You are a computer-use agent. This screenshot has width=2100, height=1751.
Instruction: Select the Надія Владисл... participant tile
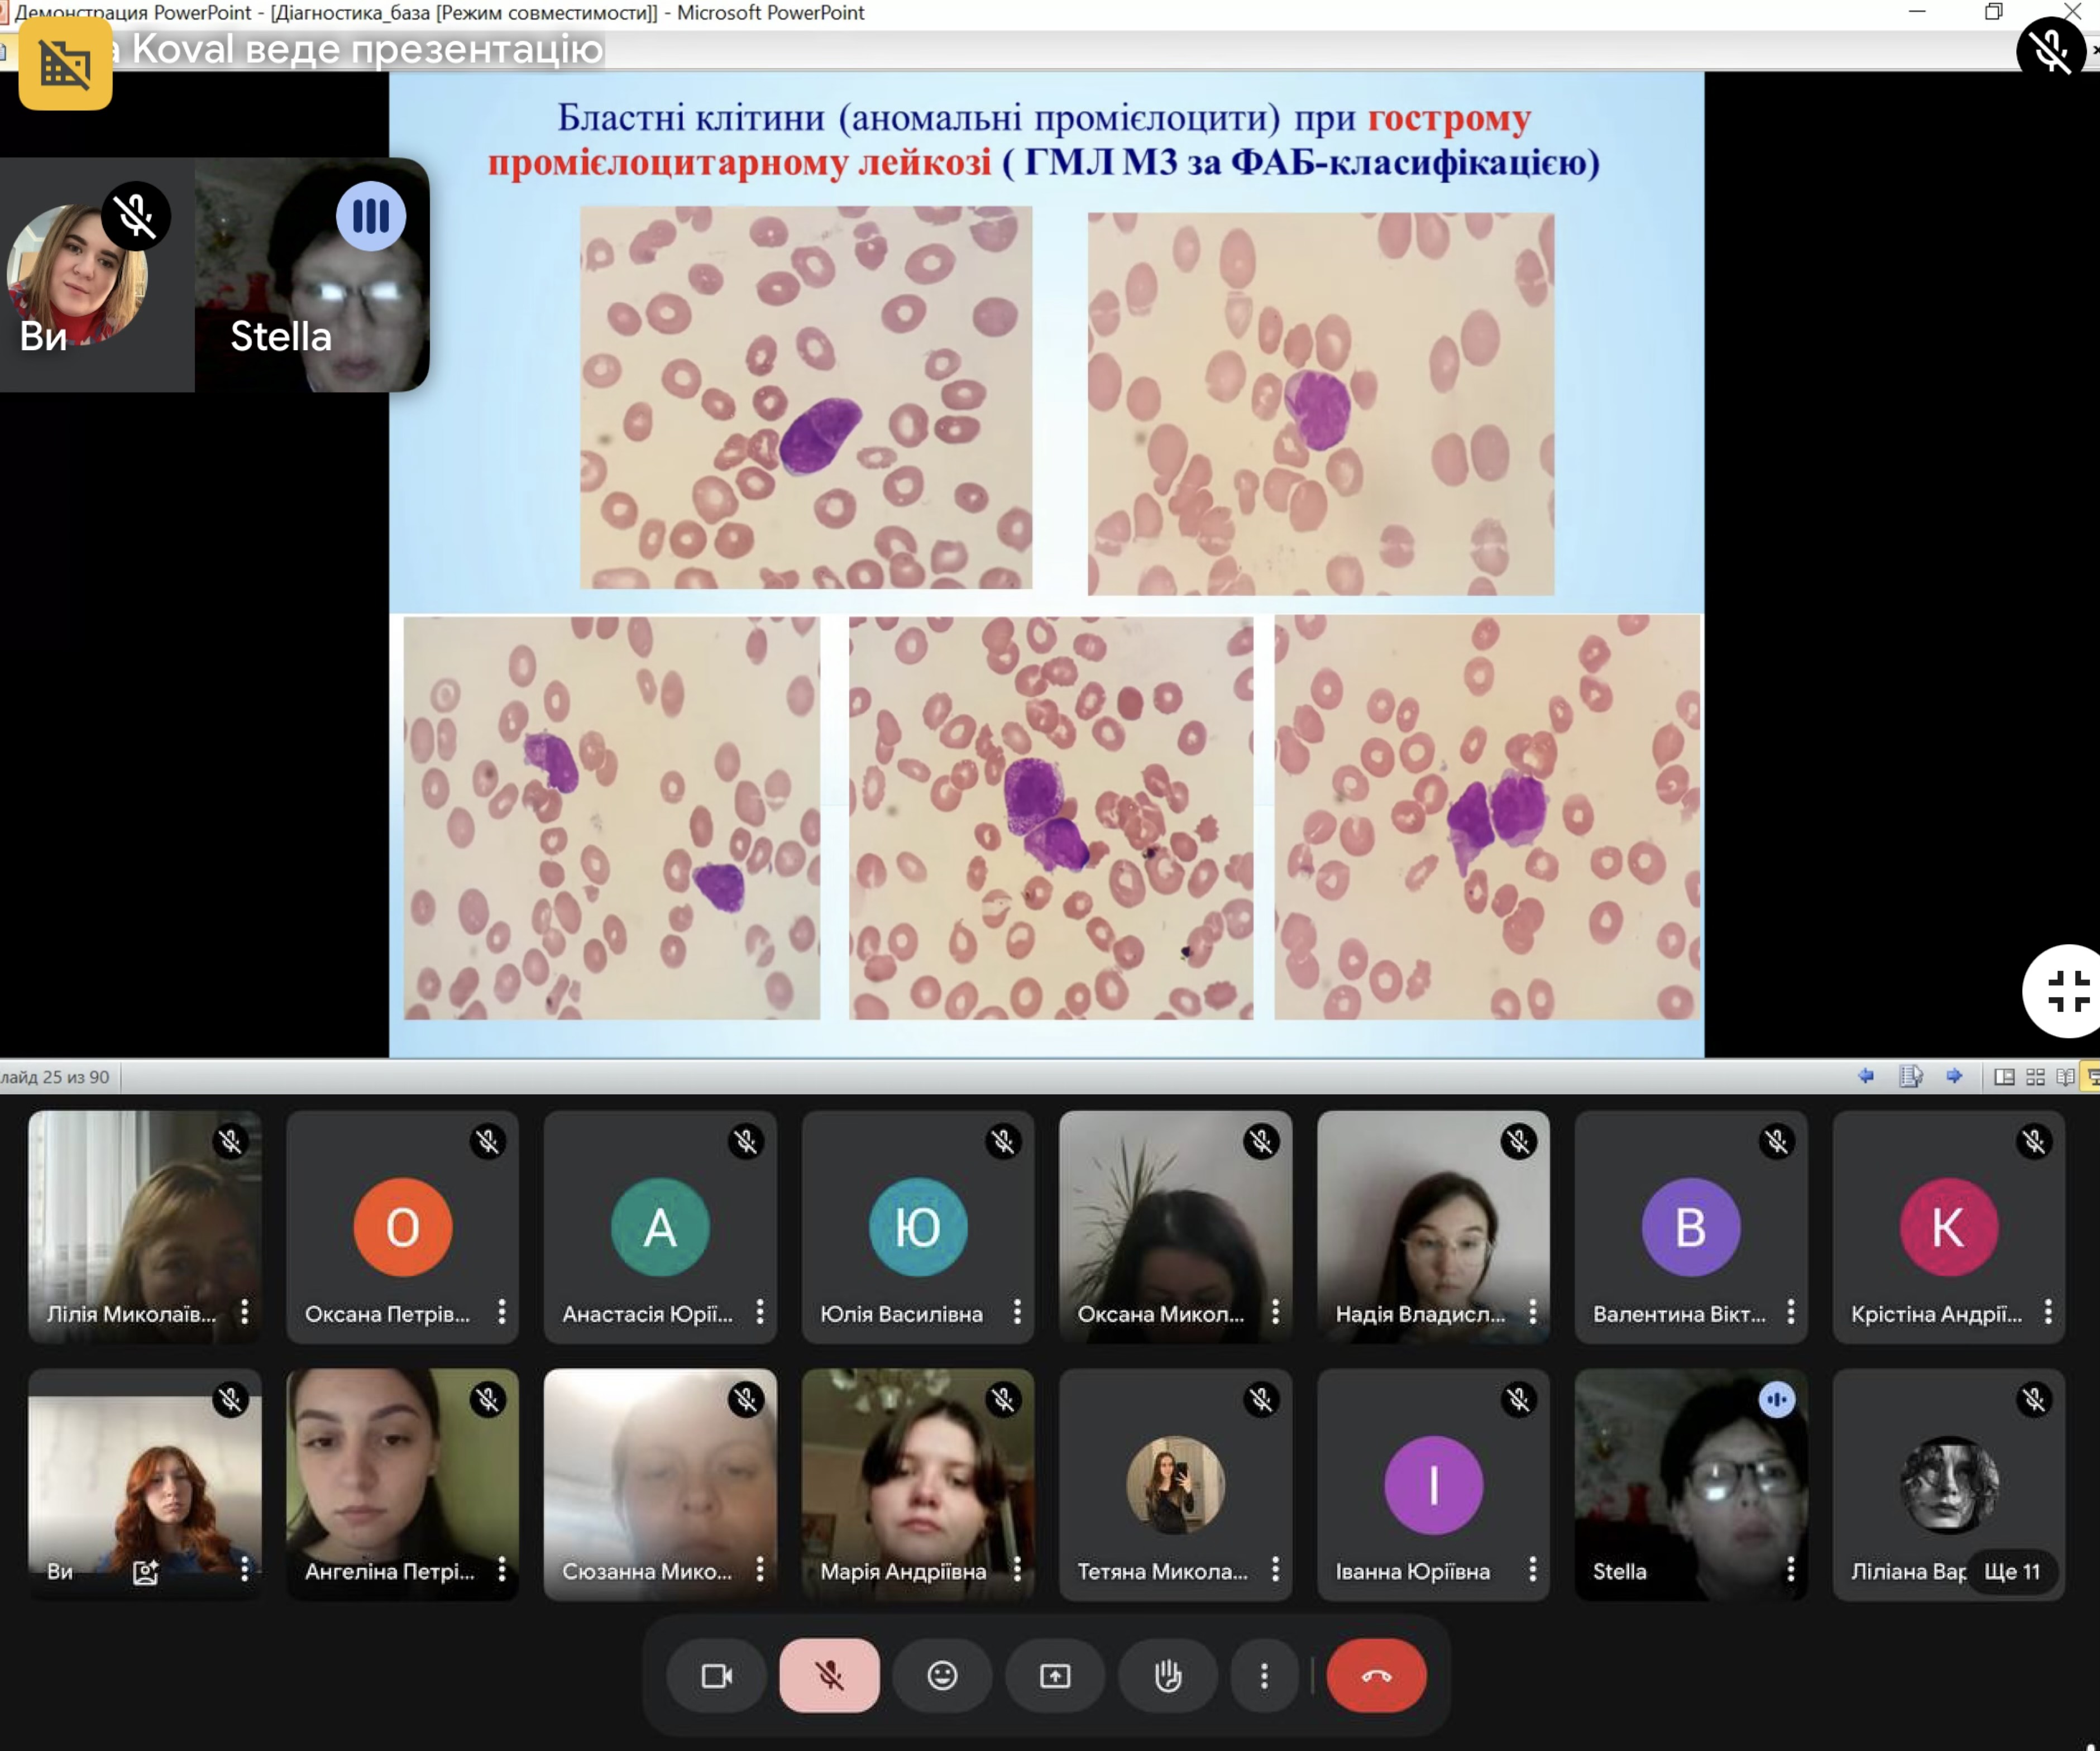coord(1432,1226)
